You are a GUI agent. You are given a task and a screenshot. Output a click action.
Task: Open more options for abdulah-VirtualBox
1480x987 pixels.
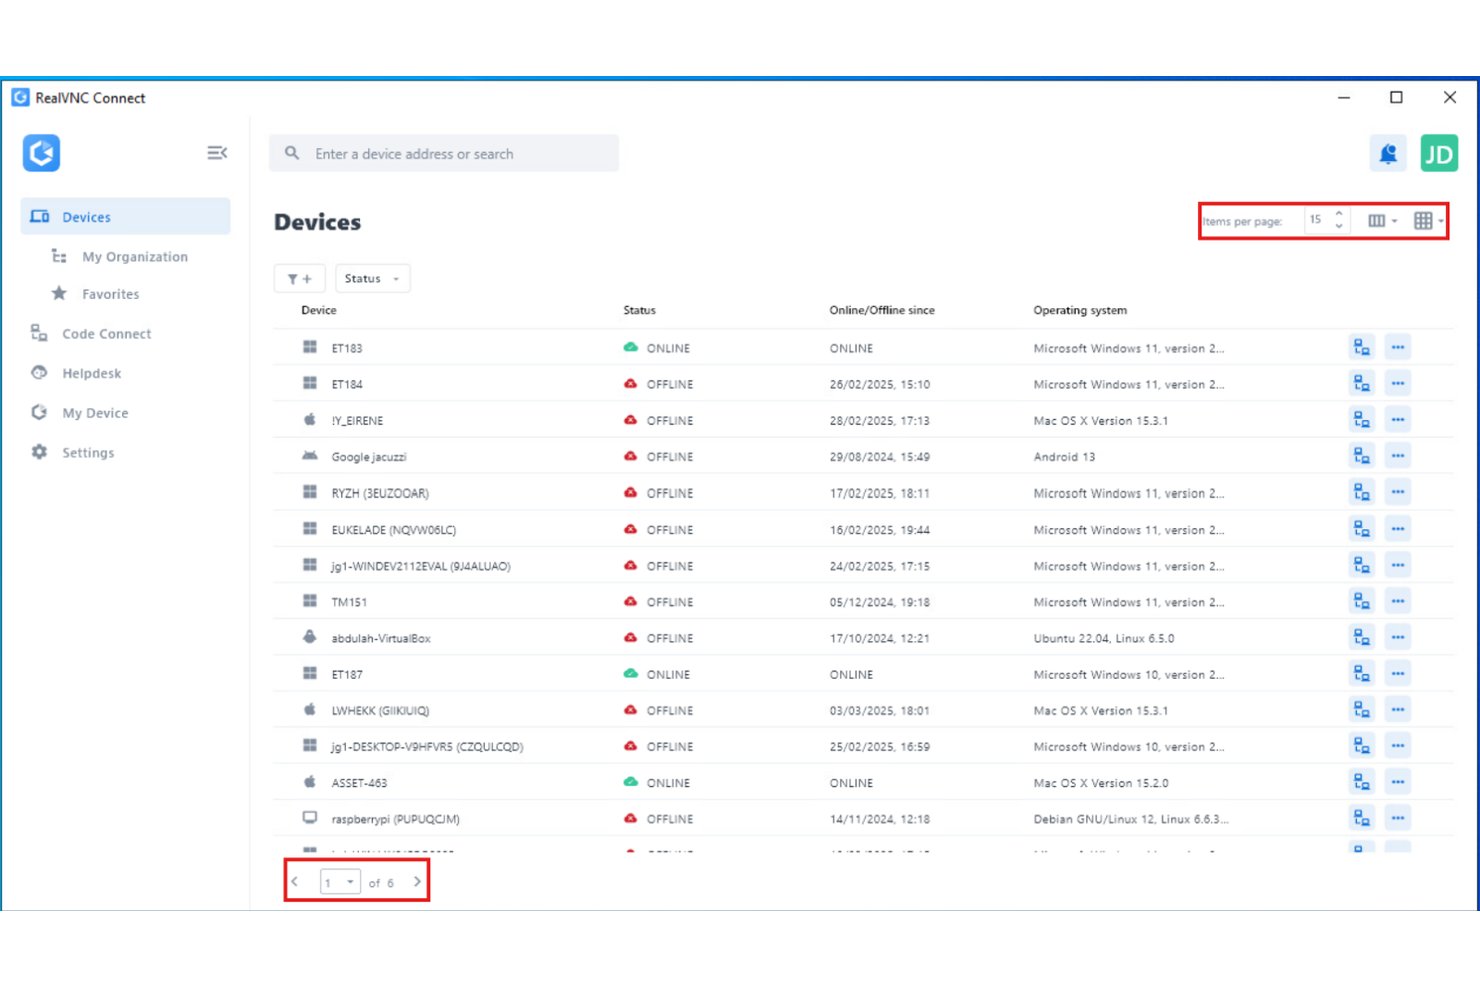pyautogui.click(x=1398, y=637)
